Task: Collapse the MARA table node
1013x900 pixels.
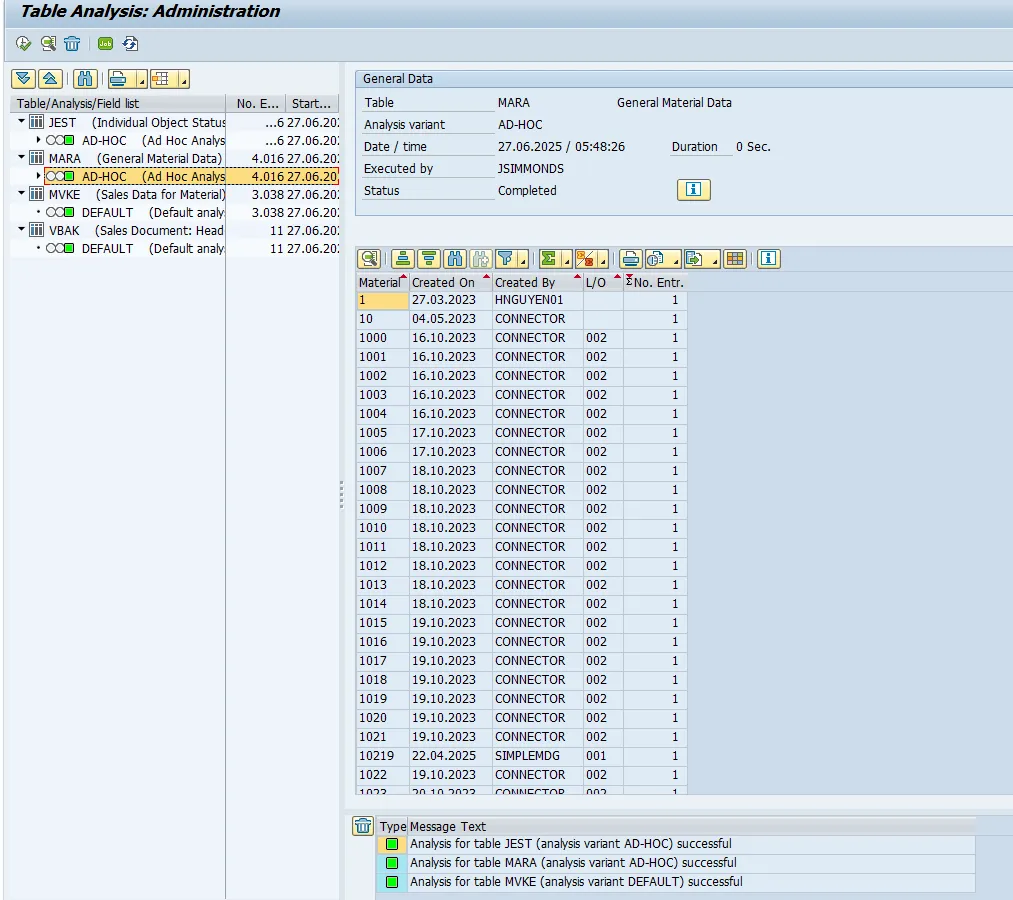Action: 21,158
